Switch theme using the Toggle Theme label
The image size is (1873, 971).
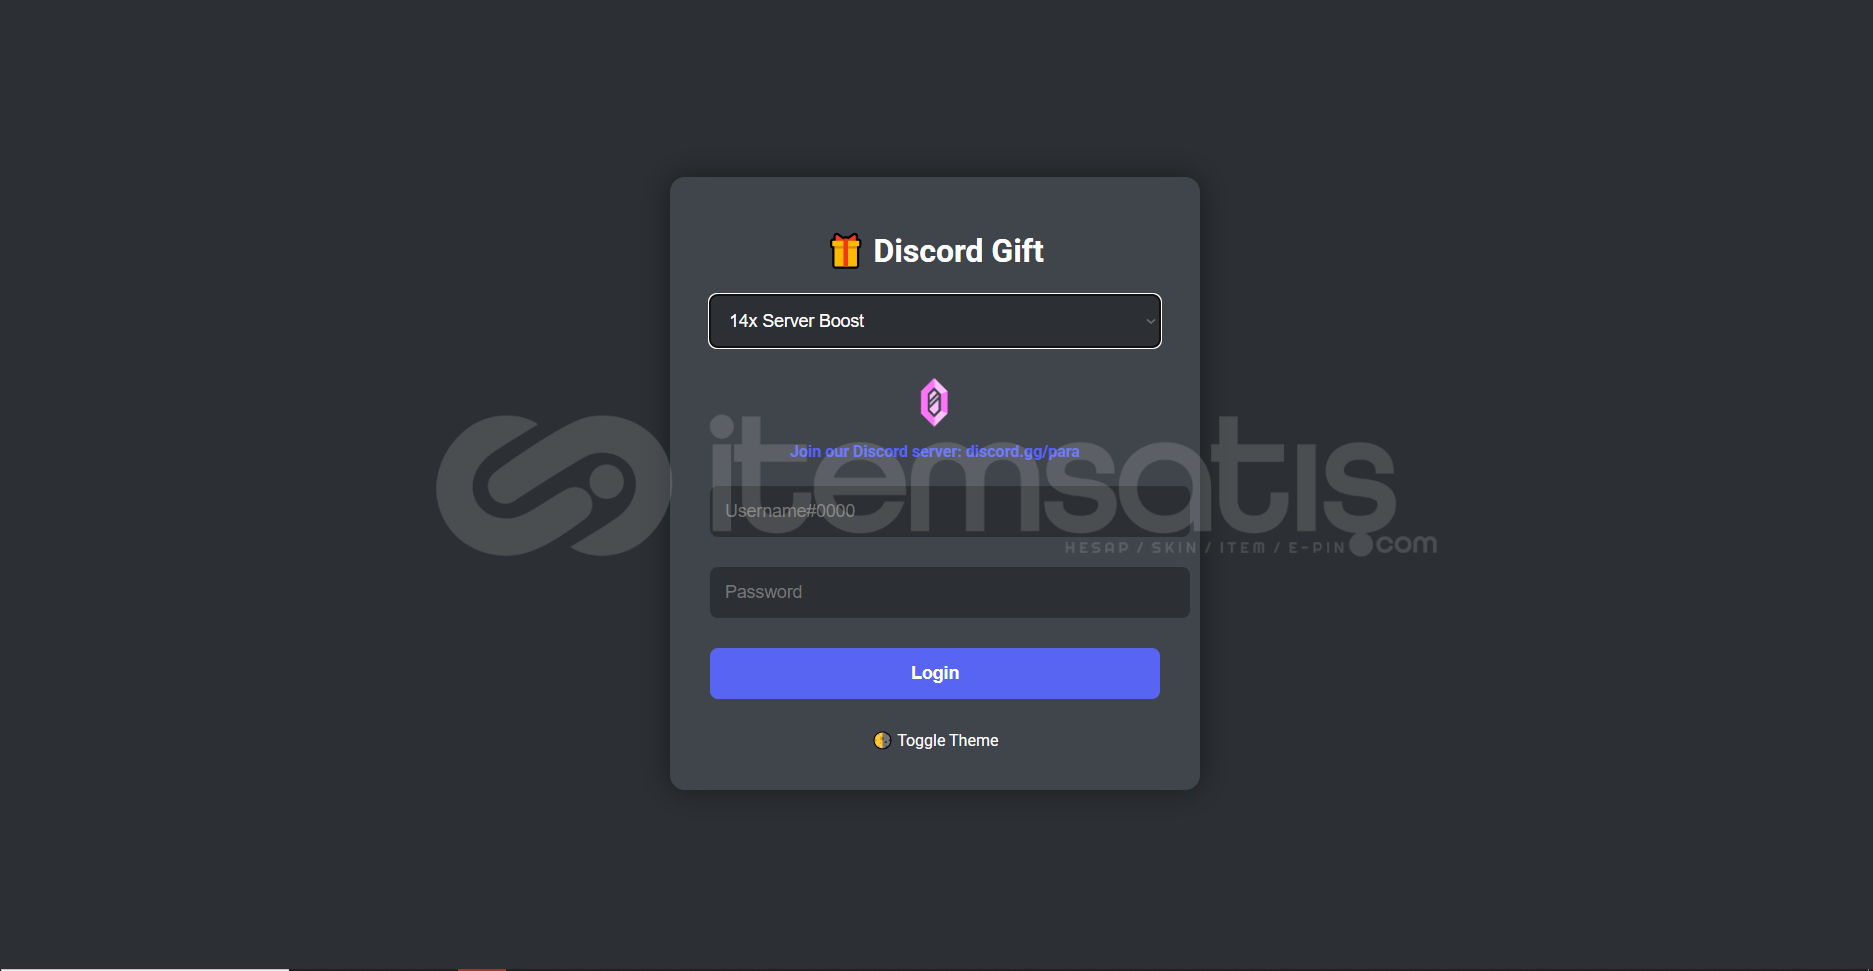click(x=947, y=741)
